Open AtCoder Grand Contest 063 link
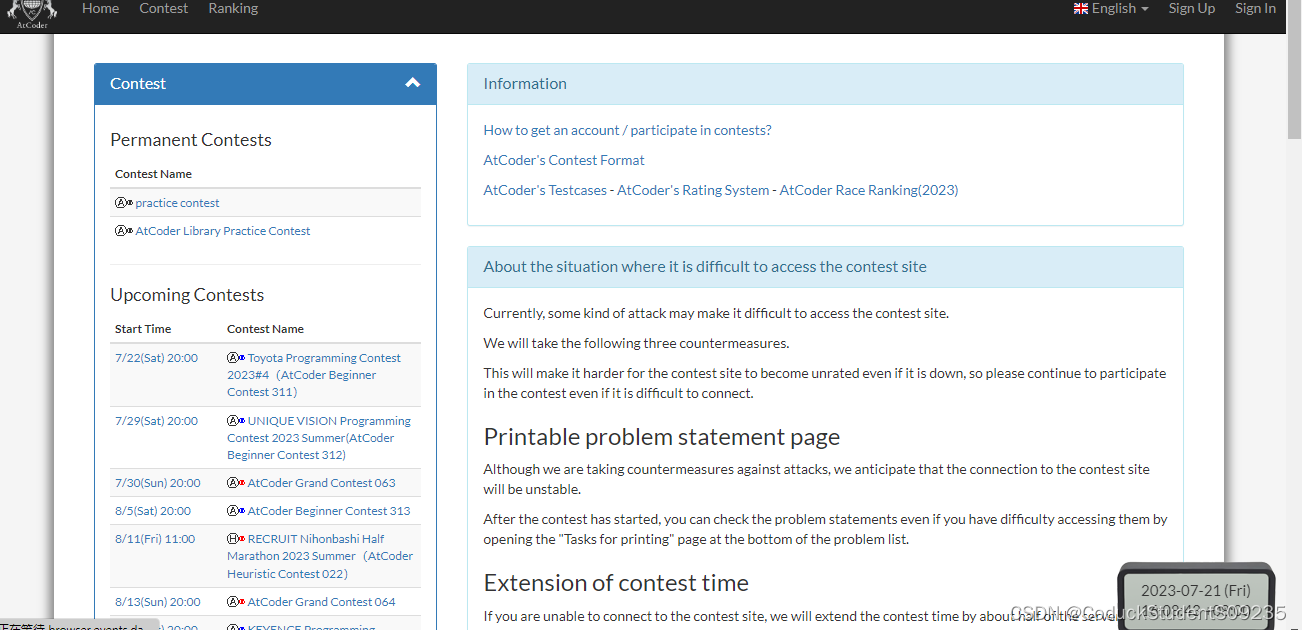The image size is (1302, 630). pyautogui.click(x=321, y=483)
